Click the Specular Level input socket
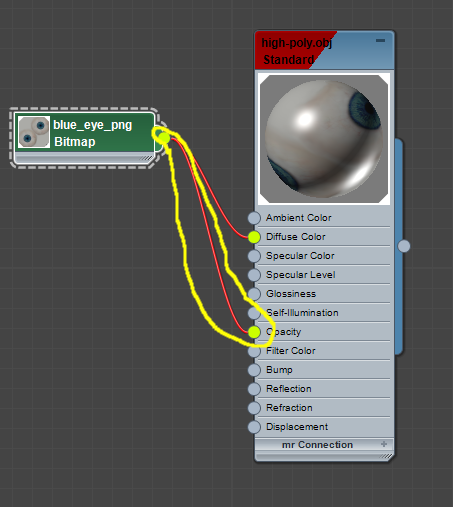This screenshot has width=453, height=507. tap(254, 275)
